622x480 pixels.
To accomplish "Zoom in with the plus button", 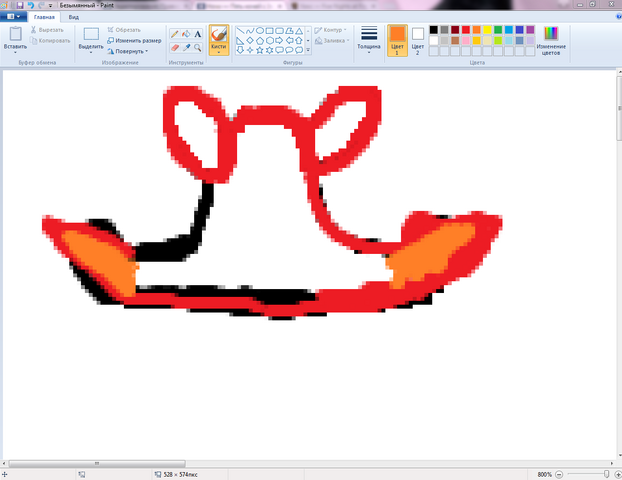I will [x=618, y=474].
